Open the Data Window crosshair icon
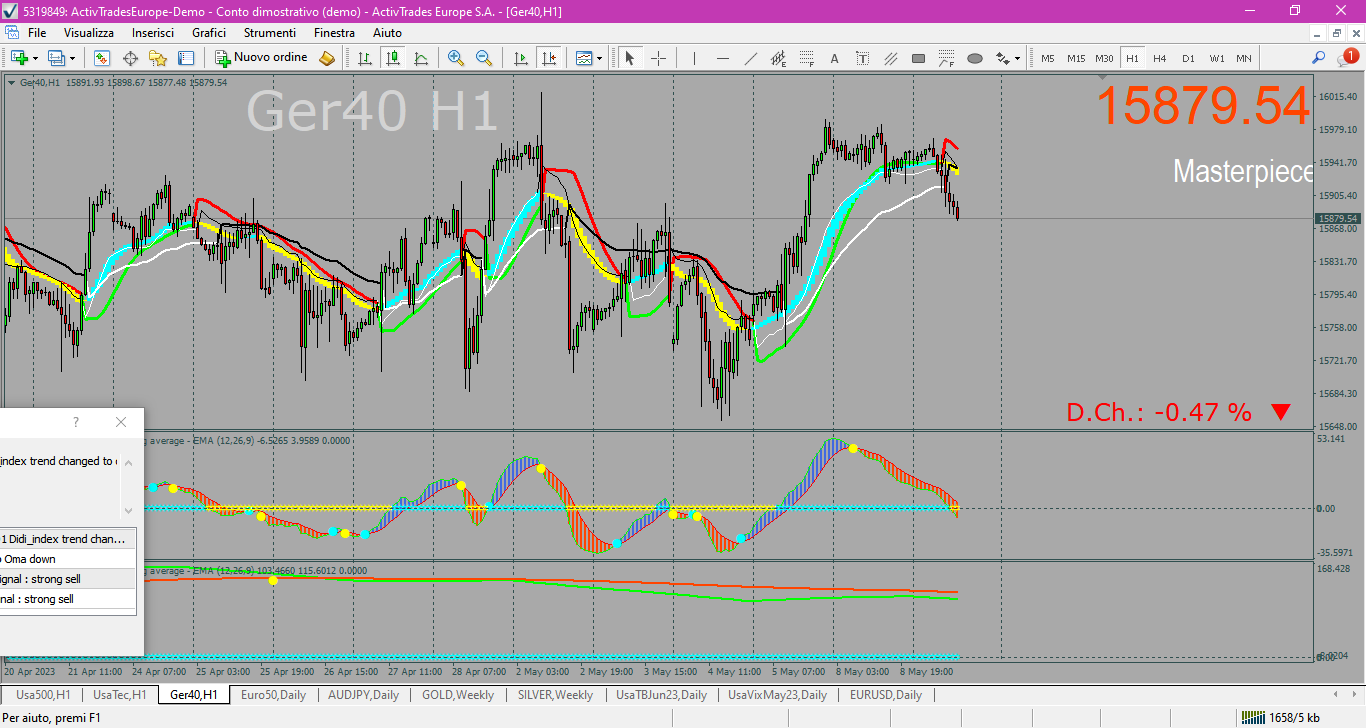1366x728 pixels. 130,58
